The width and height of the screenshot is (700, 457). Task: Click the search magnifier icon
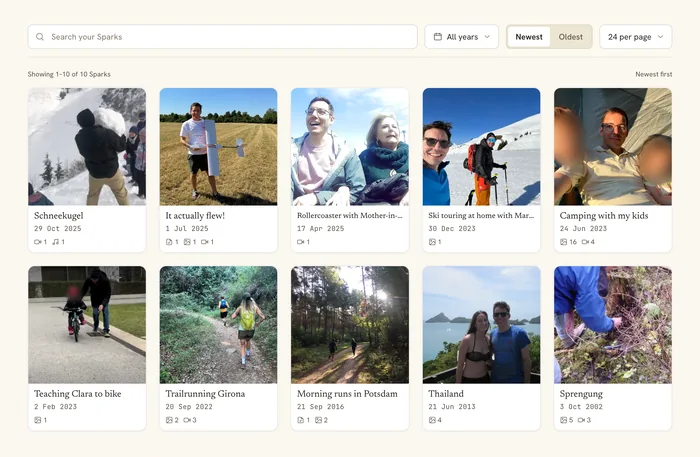pyautogui.click(x=40, y=37)
